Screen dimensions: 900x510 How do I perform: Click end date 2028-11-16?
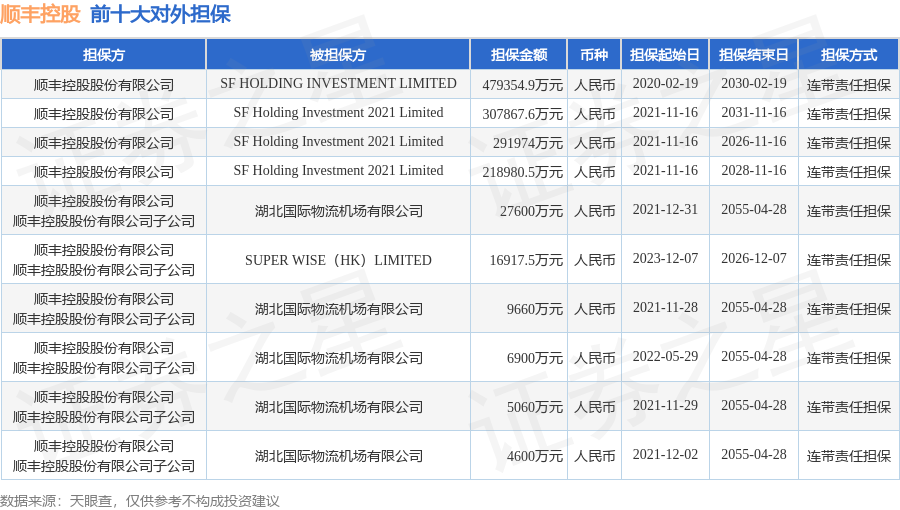click(x=754, y=171)
